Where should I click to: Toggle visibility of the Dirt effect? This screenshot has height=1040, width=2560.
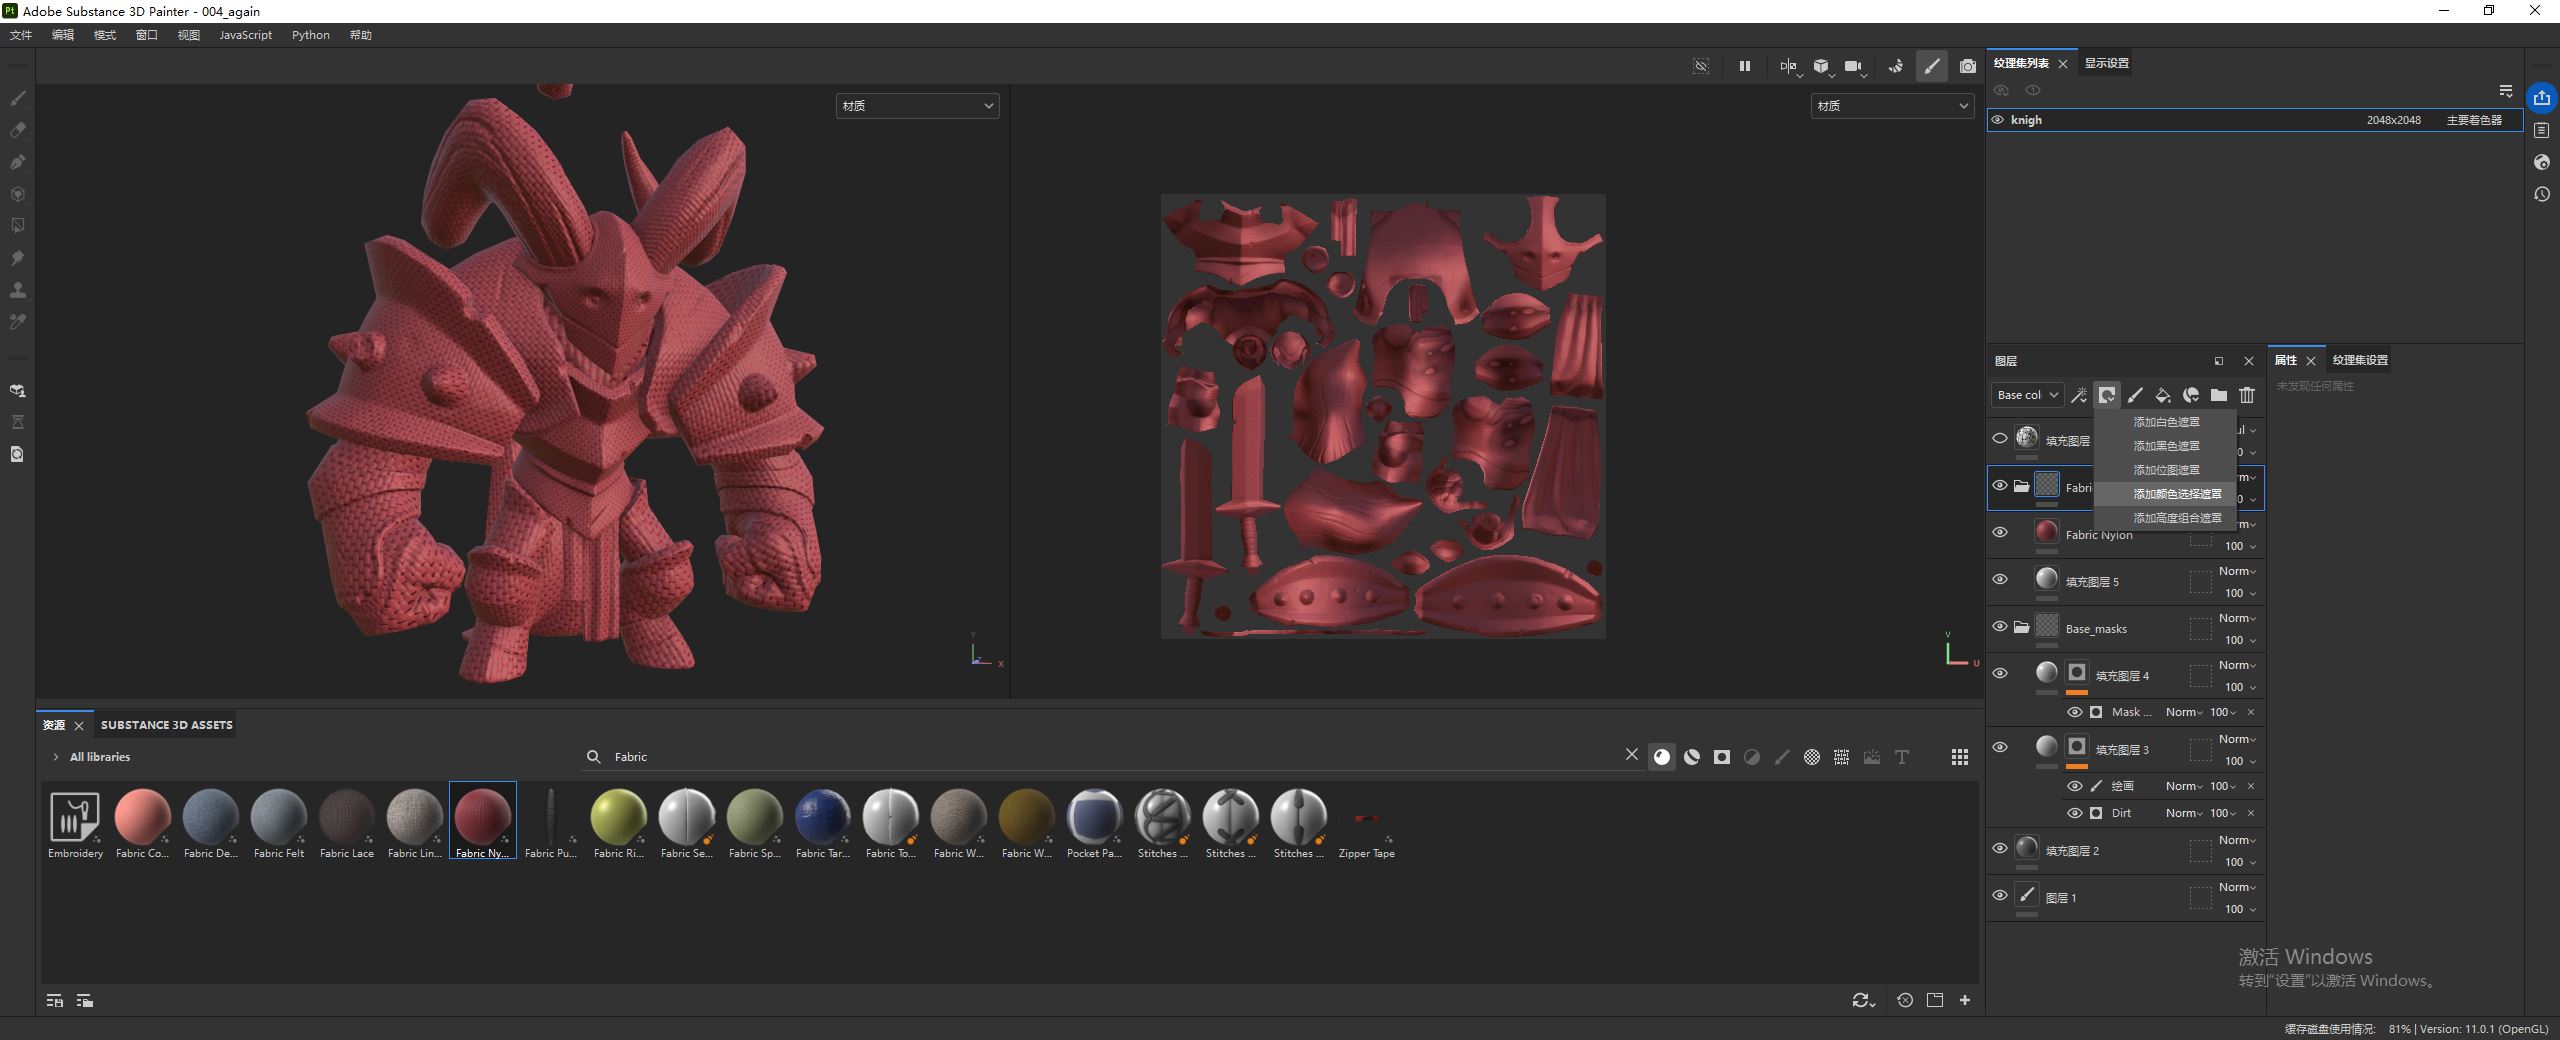pyautogui.click(x=2074, y=813)
